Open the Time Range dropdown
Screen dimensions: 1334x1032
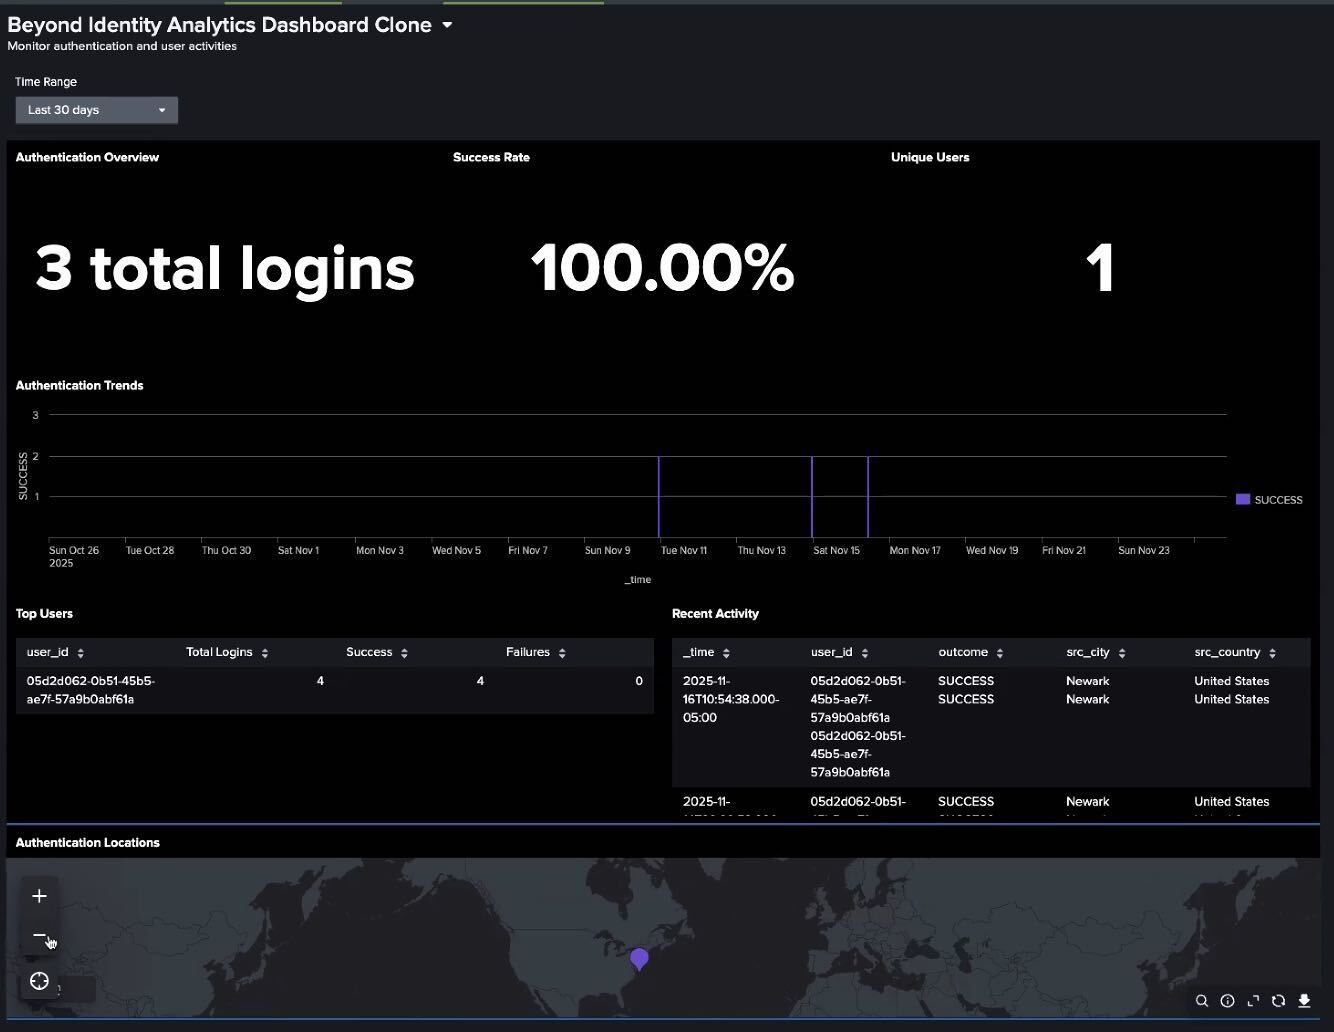click(x=96, y=110)
